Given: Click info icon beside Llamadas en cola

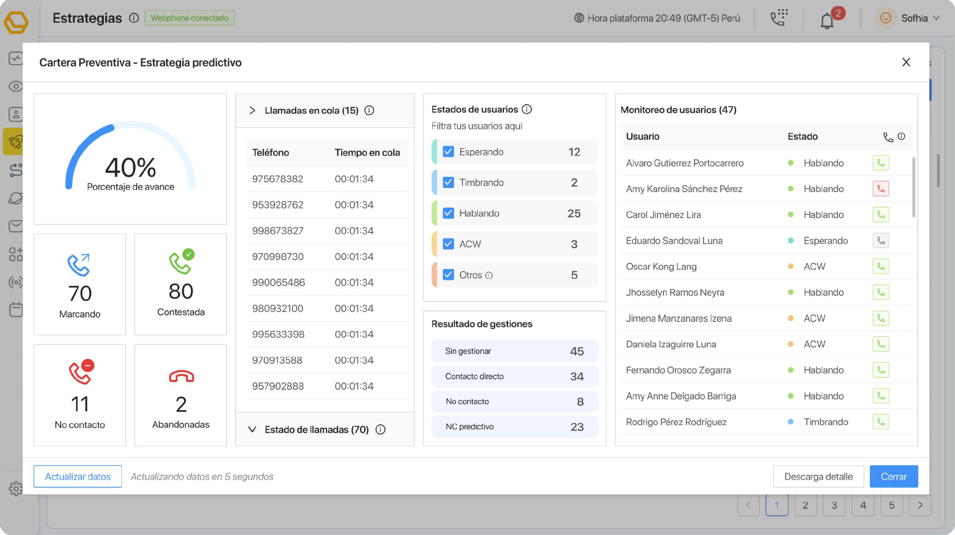Looking at the screenshot, I should click(369, 111).
